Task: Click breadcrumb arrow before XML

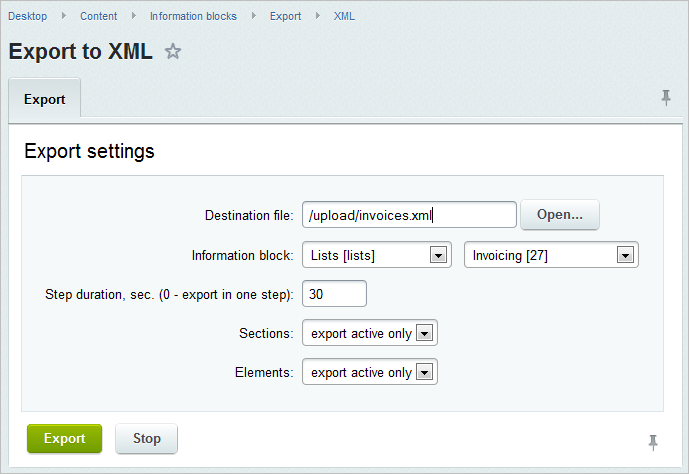Action: (x=318, y=16)
